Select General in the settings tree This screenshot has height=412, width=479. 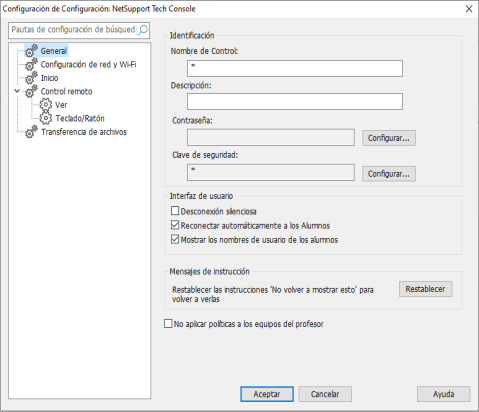54,51
